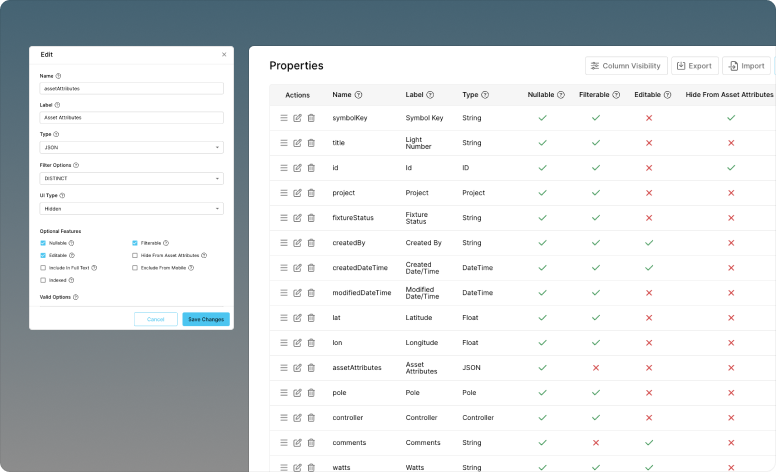Viewport: 776px width, 472px height.
Task: Click the Export button
Action: [694, 66]
